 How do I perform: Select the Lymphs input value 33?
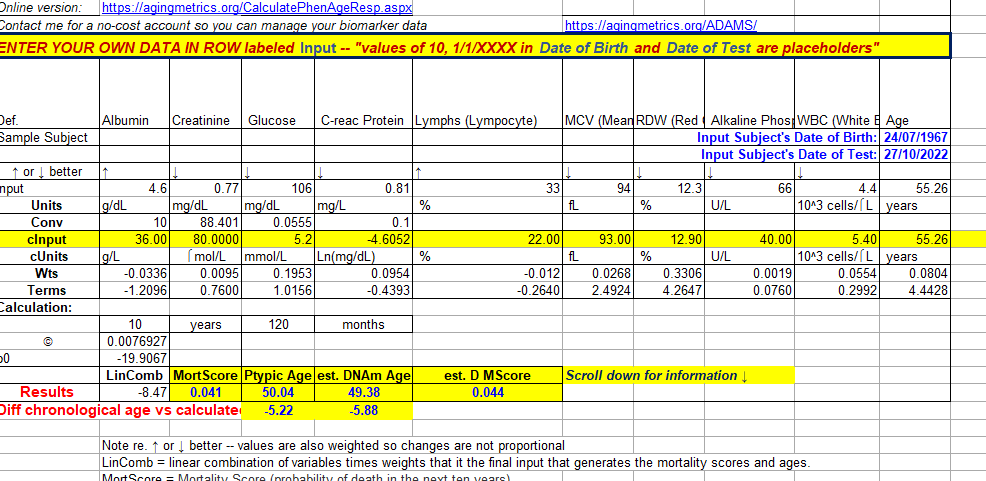coord(487,189)
